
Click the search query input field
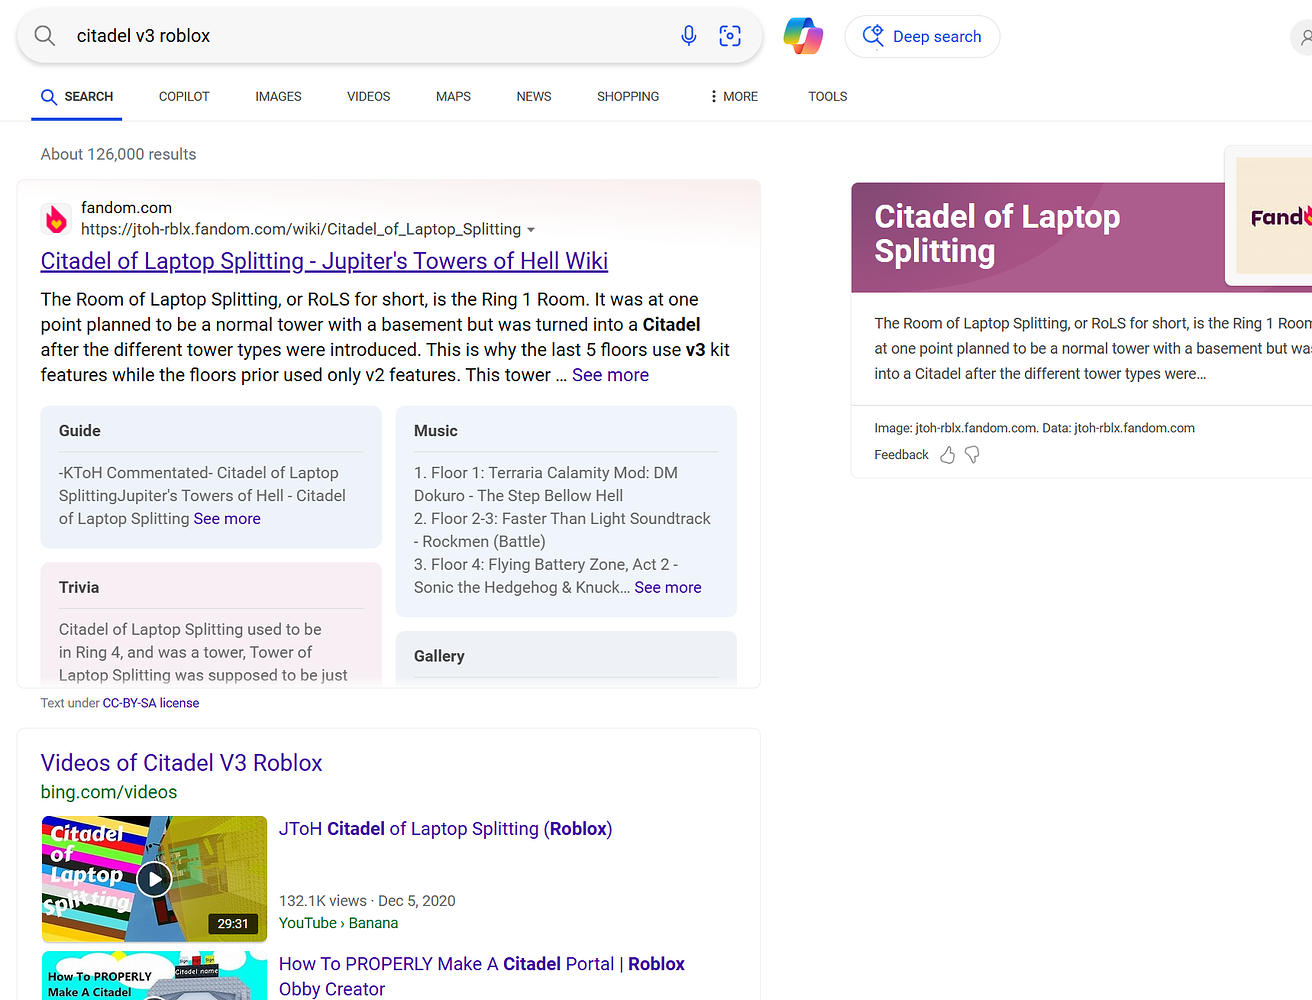[370, 36]
